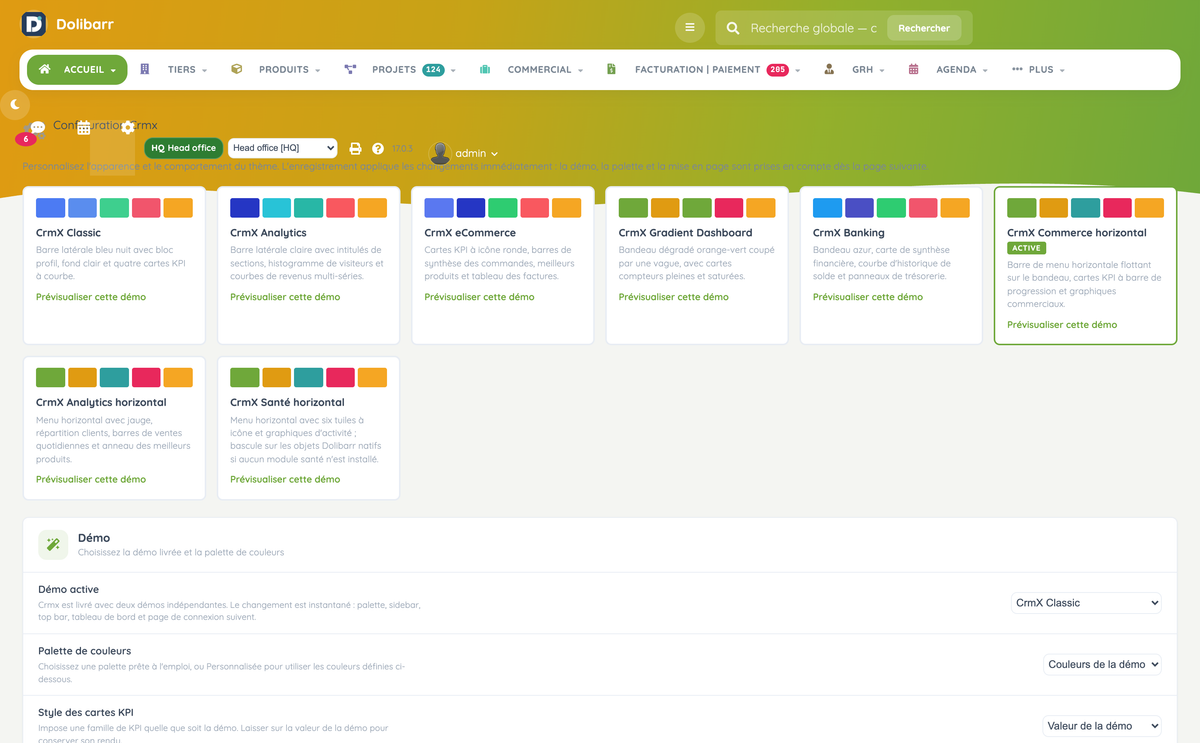Click the briefcase icon for Commercial
Image resolution: width=1200 pixels, height=743 pixels.
(485, 69)
